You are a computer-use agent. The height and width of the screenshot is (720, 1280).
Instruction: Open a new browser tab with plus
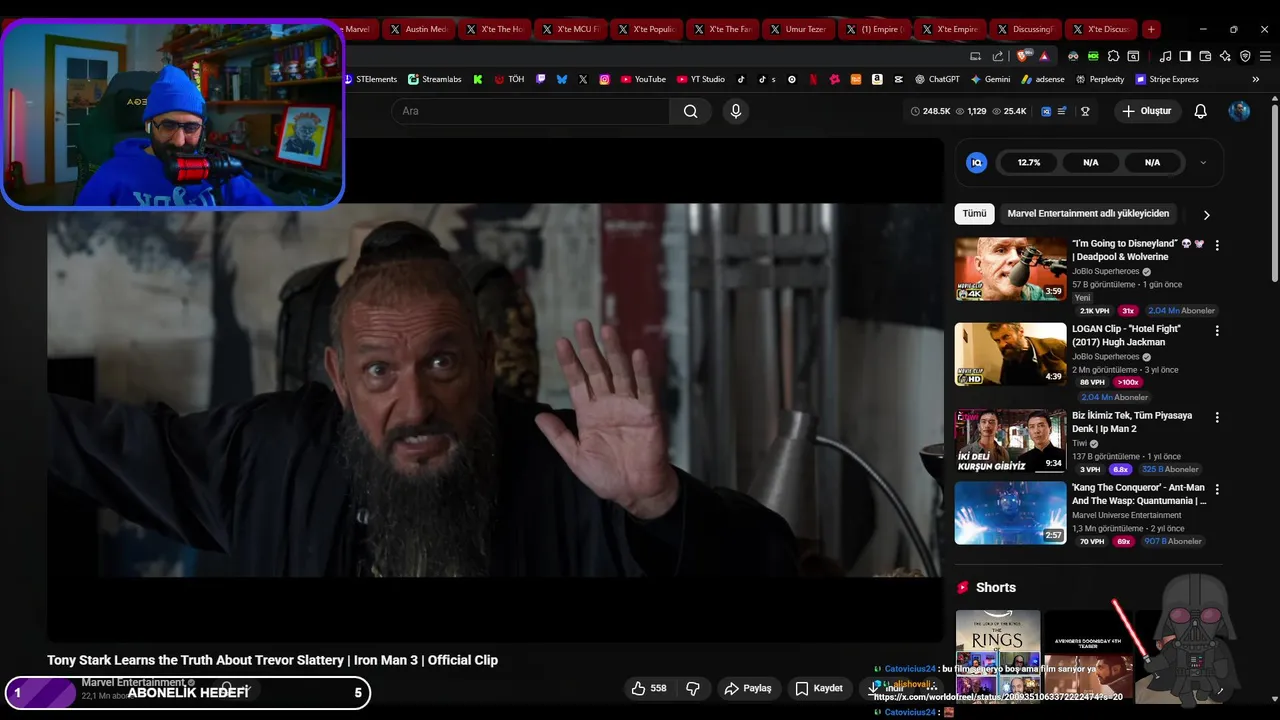pyautogui.click(x=1151, y=29)
